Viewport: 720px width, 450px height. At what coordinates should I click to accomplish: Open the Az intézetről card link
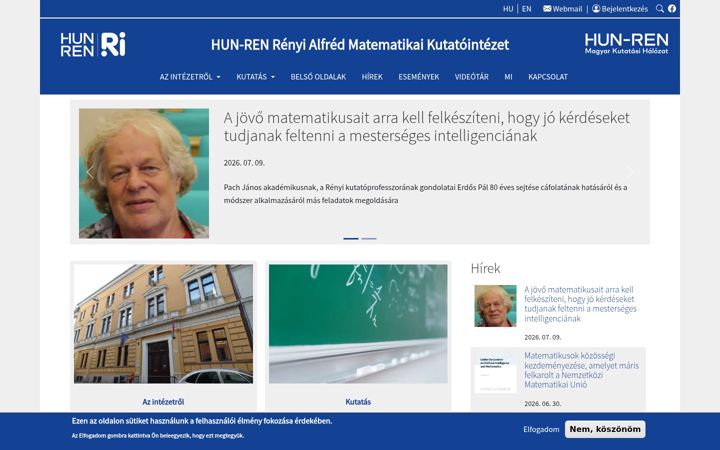pos(163,402)
